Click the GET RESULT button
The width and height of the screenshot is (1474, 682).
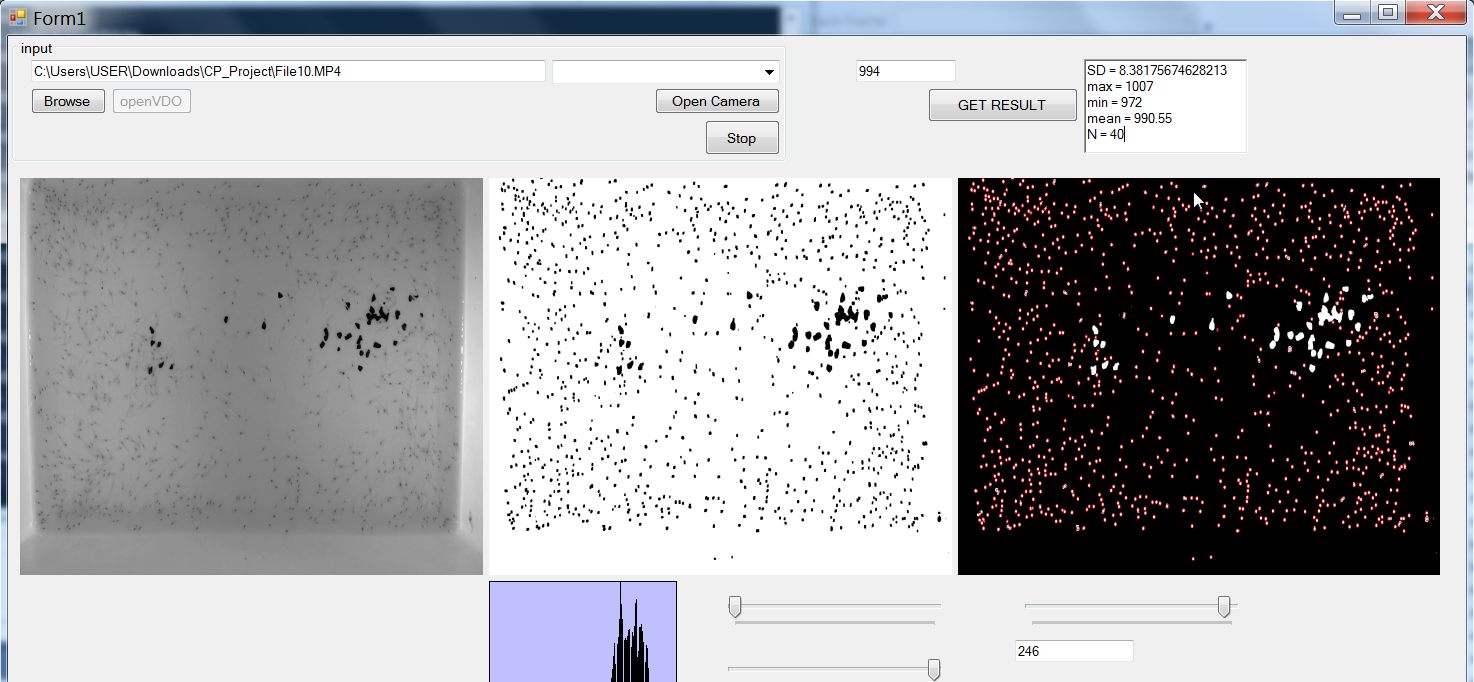point(1001,105)
